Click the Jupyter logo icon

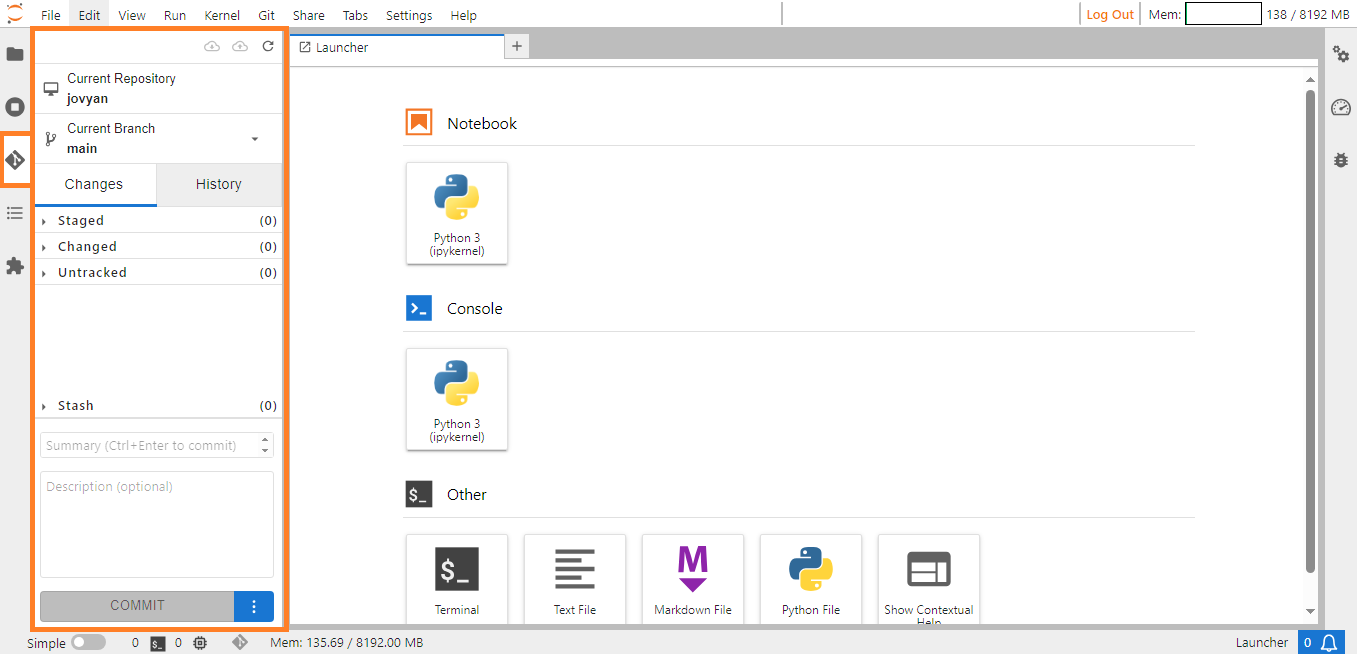[x=15, y=14]
